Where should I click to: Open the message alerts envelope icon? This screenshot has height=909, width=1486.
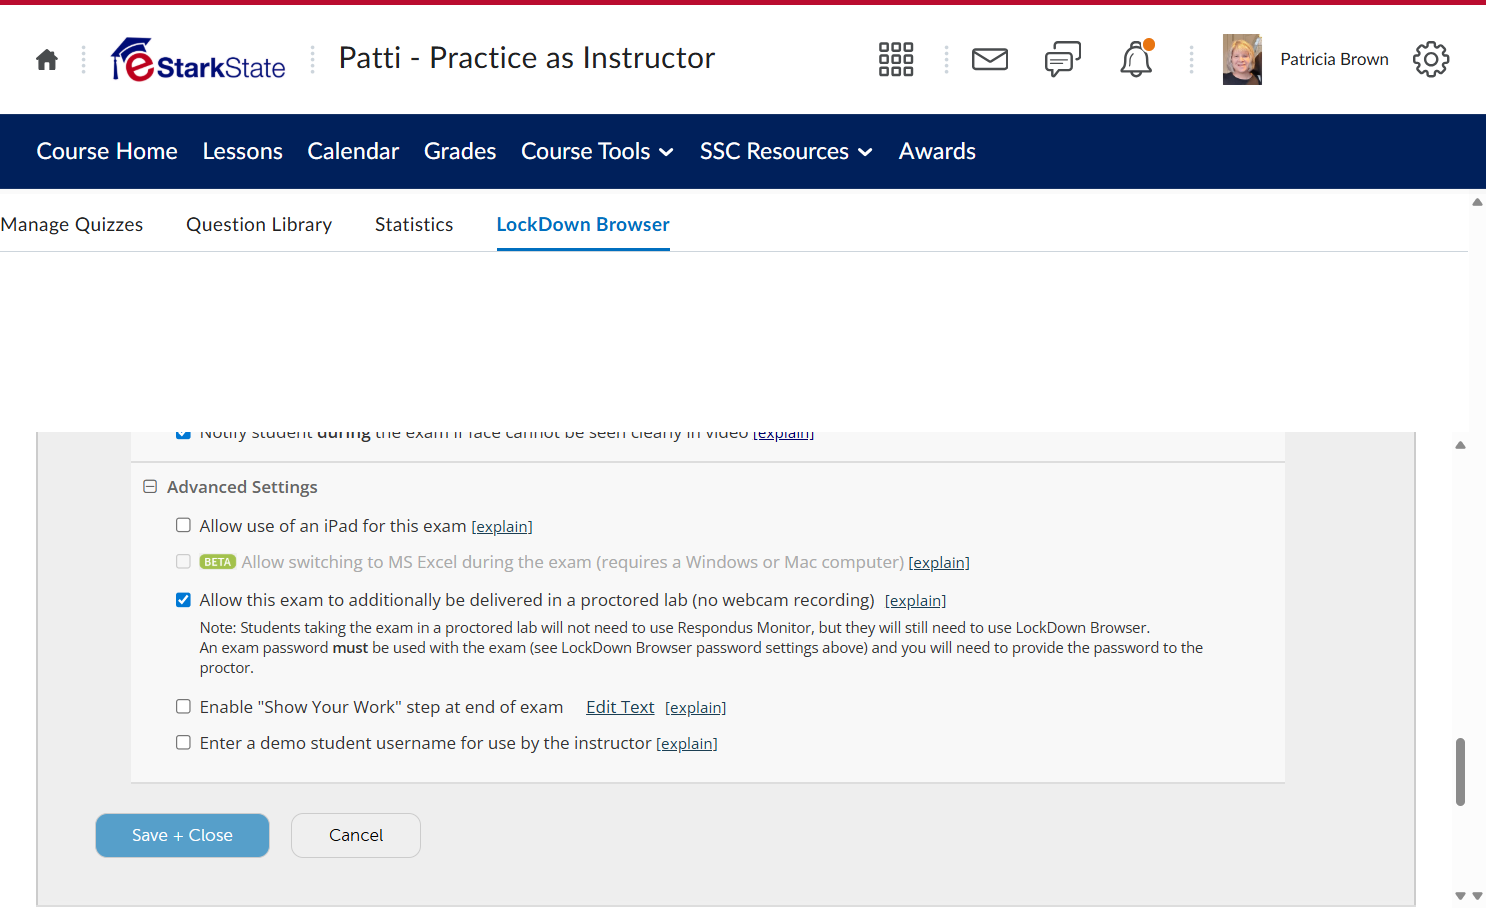[x=990, y=59]
